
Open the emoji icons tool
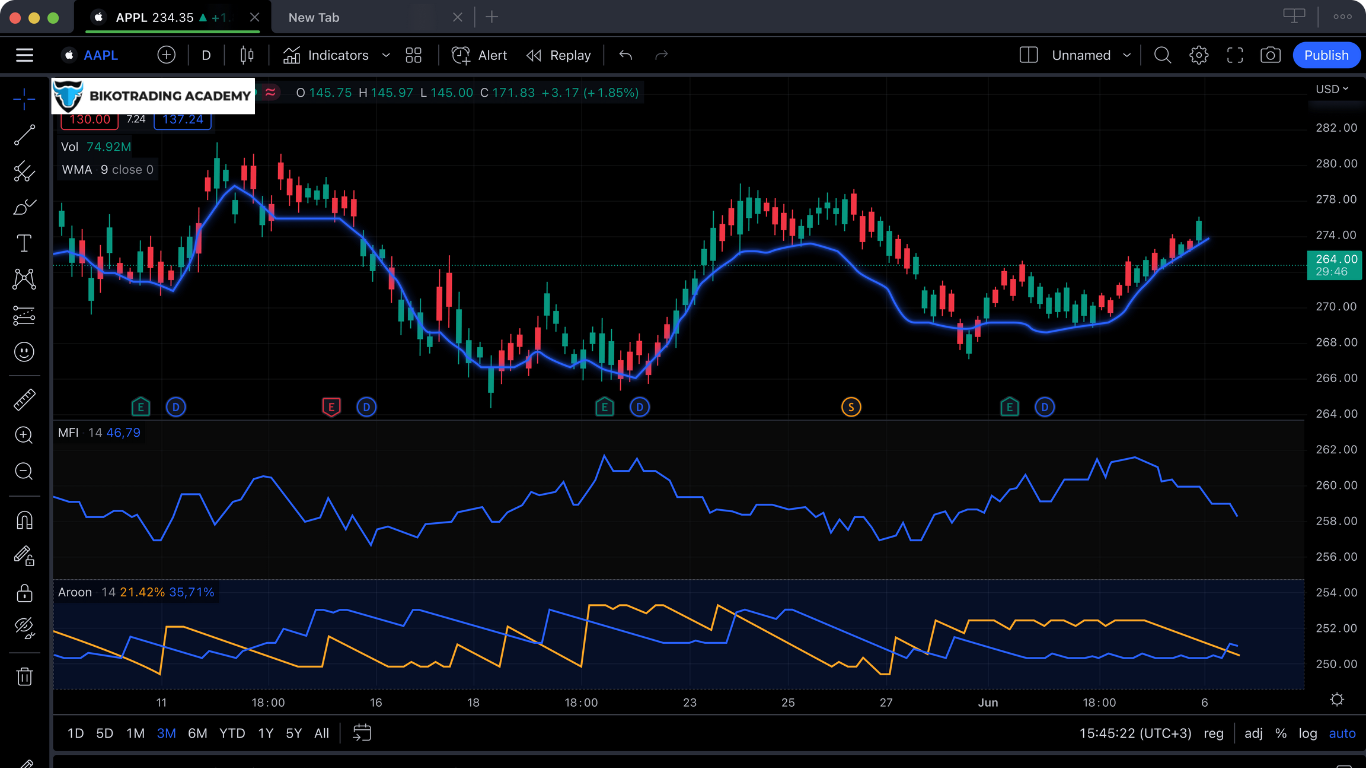click(24, 352)
